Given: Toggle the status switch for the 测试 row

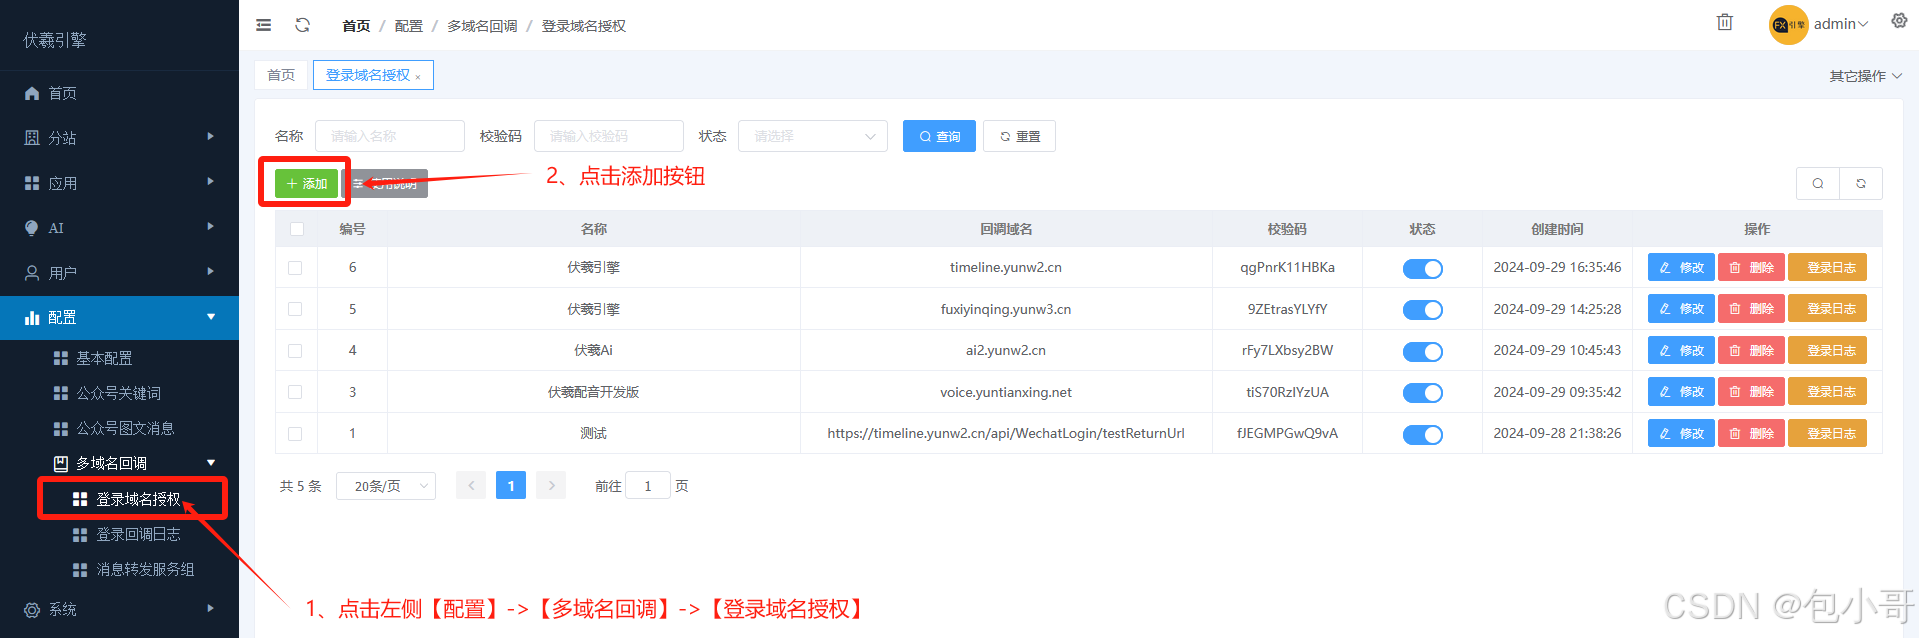Looking at the screenshot, I should pyautogui.click(x=1422, y=435).
